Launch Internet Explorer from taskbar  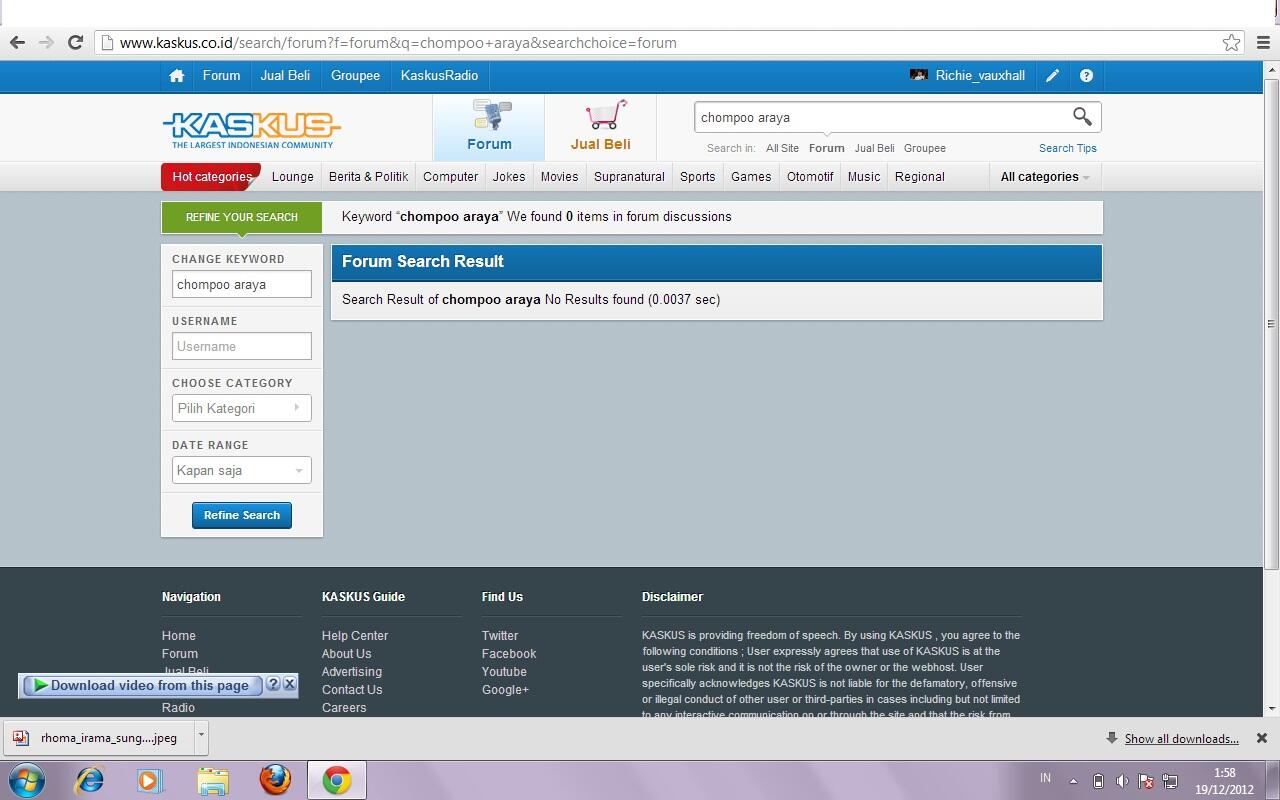click(x=90, y=780)
